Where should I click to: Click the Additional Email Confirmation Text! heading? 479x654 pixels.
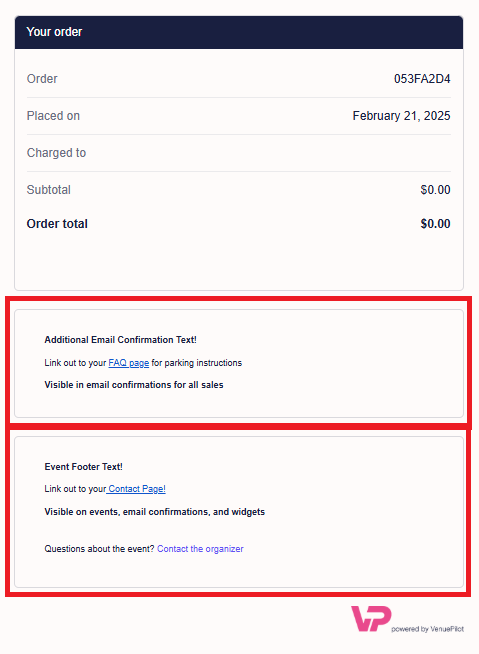click(x=121, y=340)
